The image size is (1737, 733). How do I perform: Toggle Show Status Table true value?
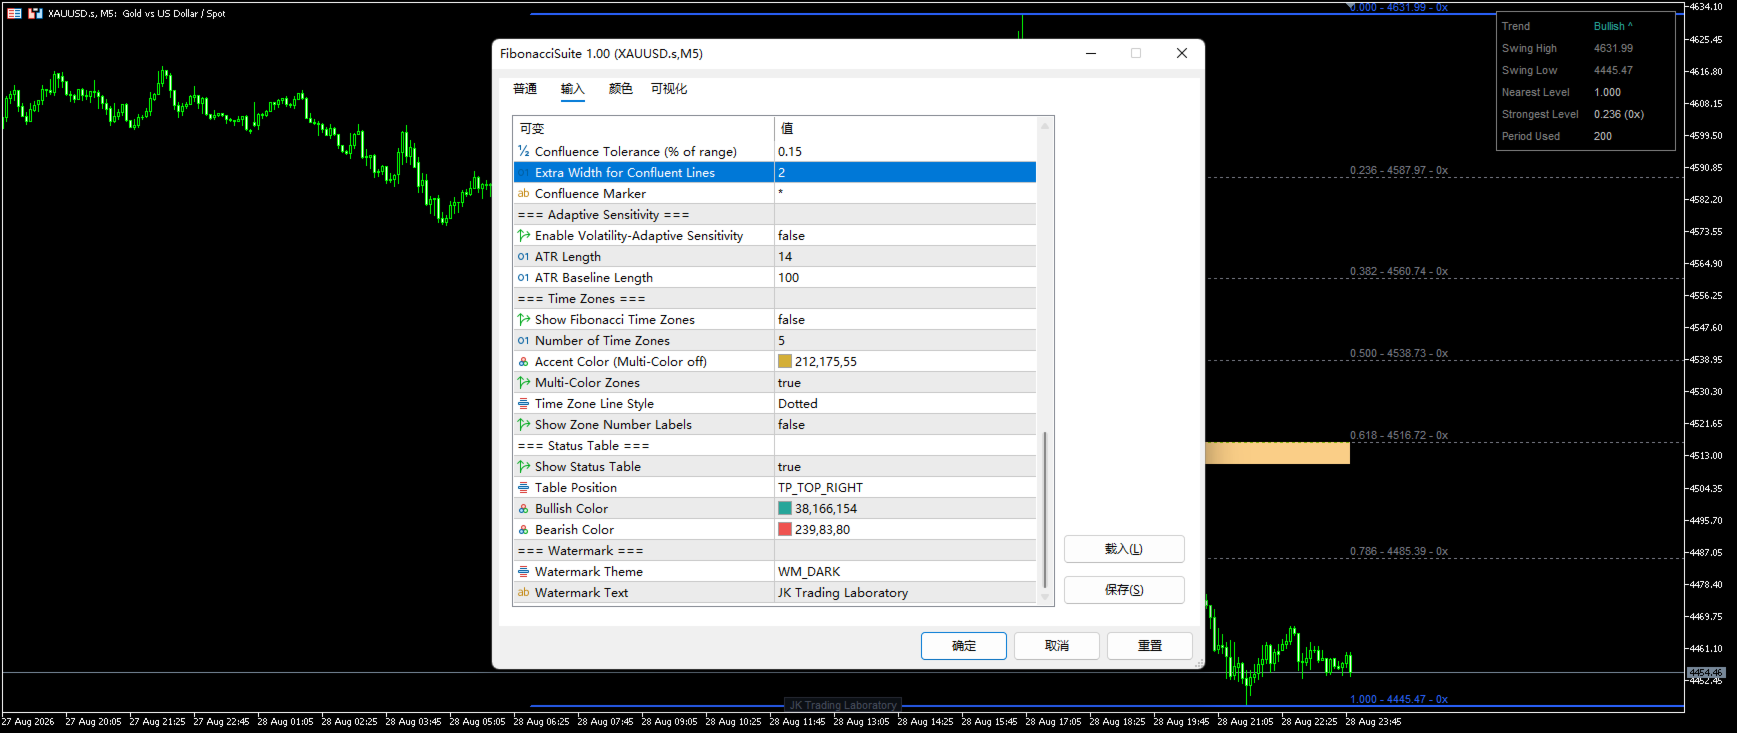point(905,466)
